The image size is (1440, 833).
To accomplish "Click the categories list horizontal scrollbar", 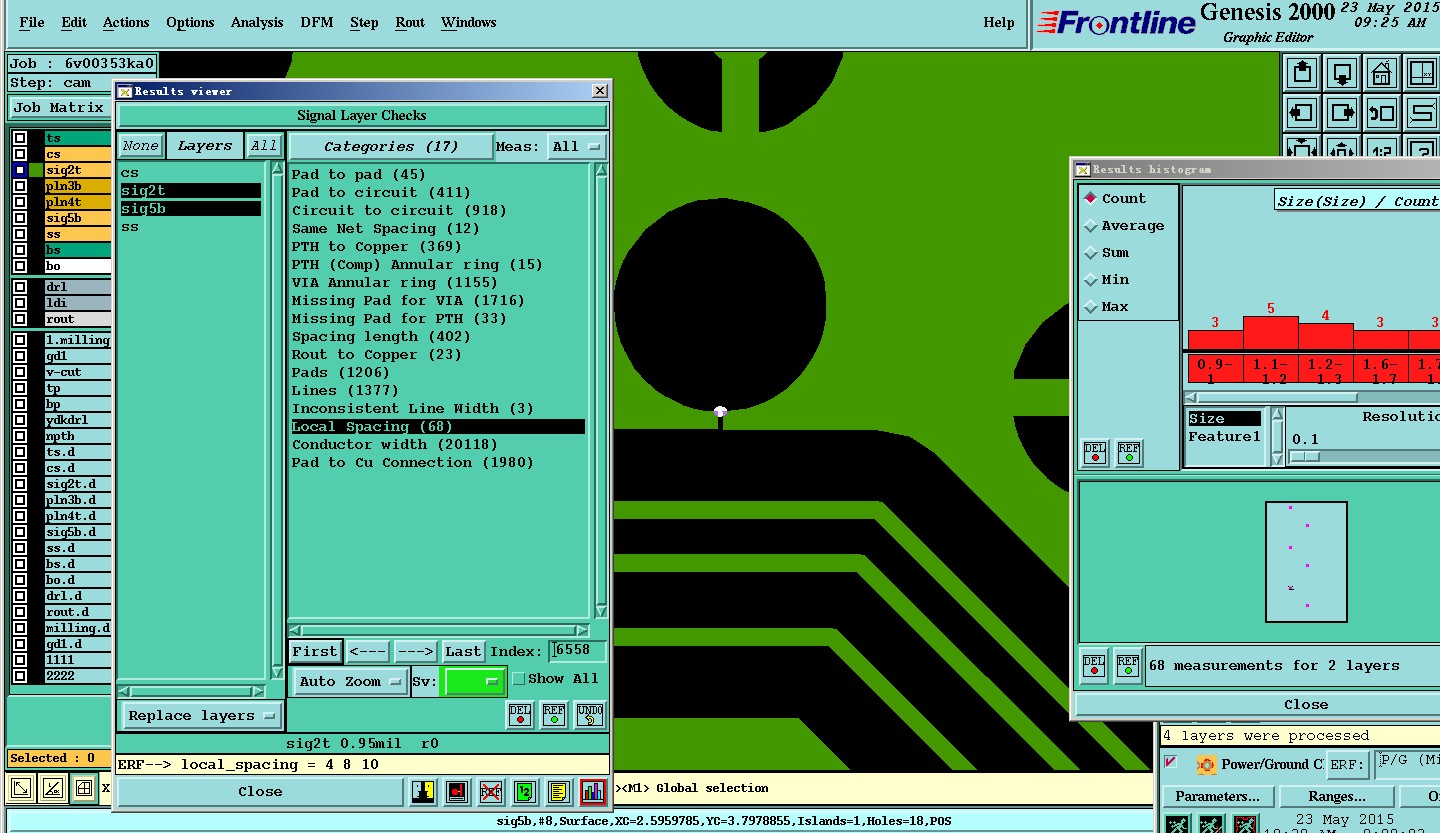I will tap(439, 631).
